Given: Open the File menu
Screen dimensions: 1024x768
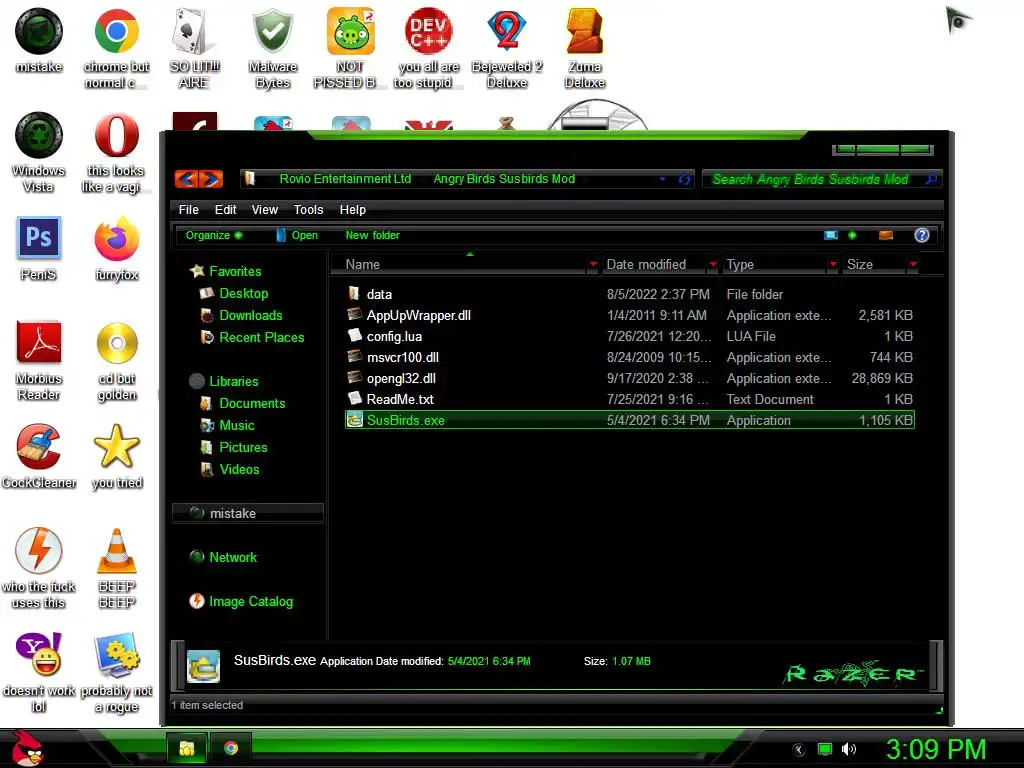Looking at the screenshot, I should pyautogui.click(x=189, y=210).
